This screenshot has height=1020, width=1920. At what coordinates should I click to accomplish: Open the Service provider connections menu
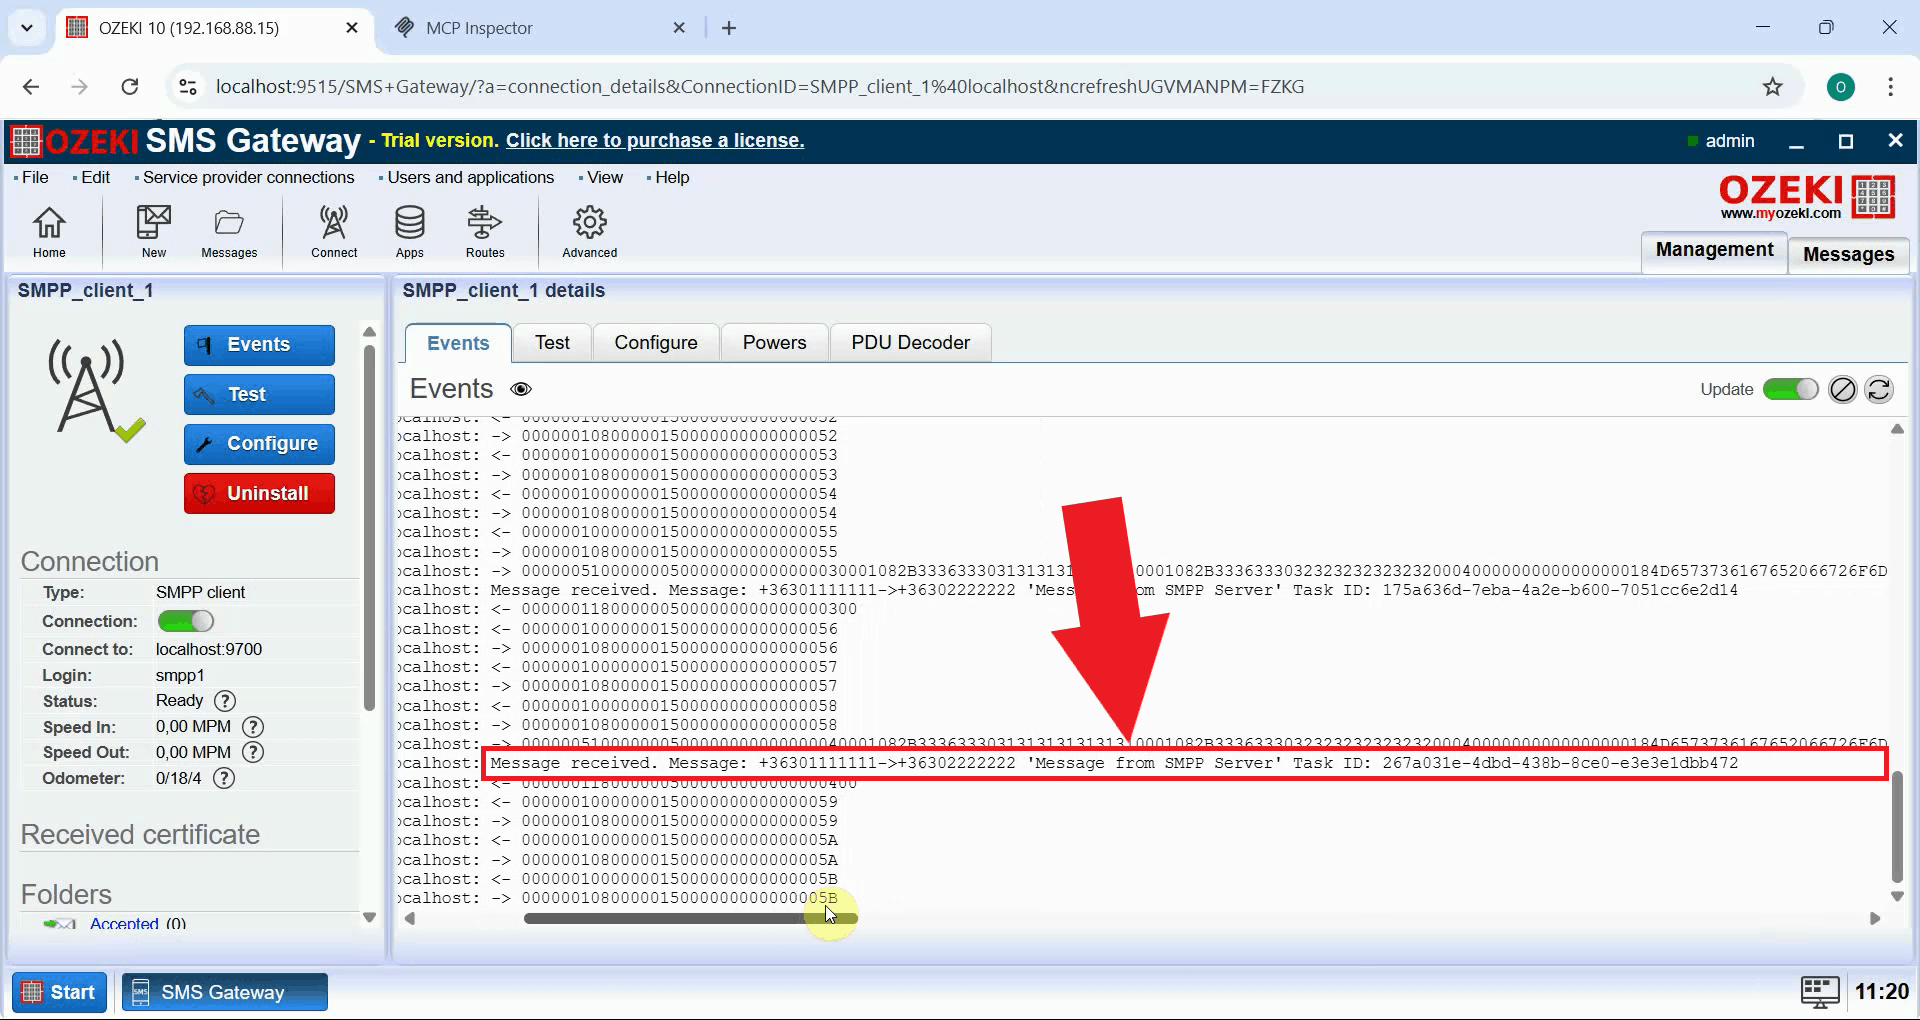tap(246, 177)
